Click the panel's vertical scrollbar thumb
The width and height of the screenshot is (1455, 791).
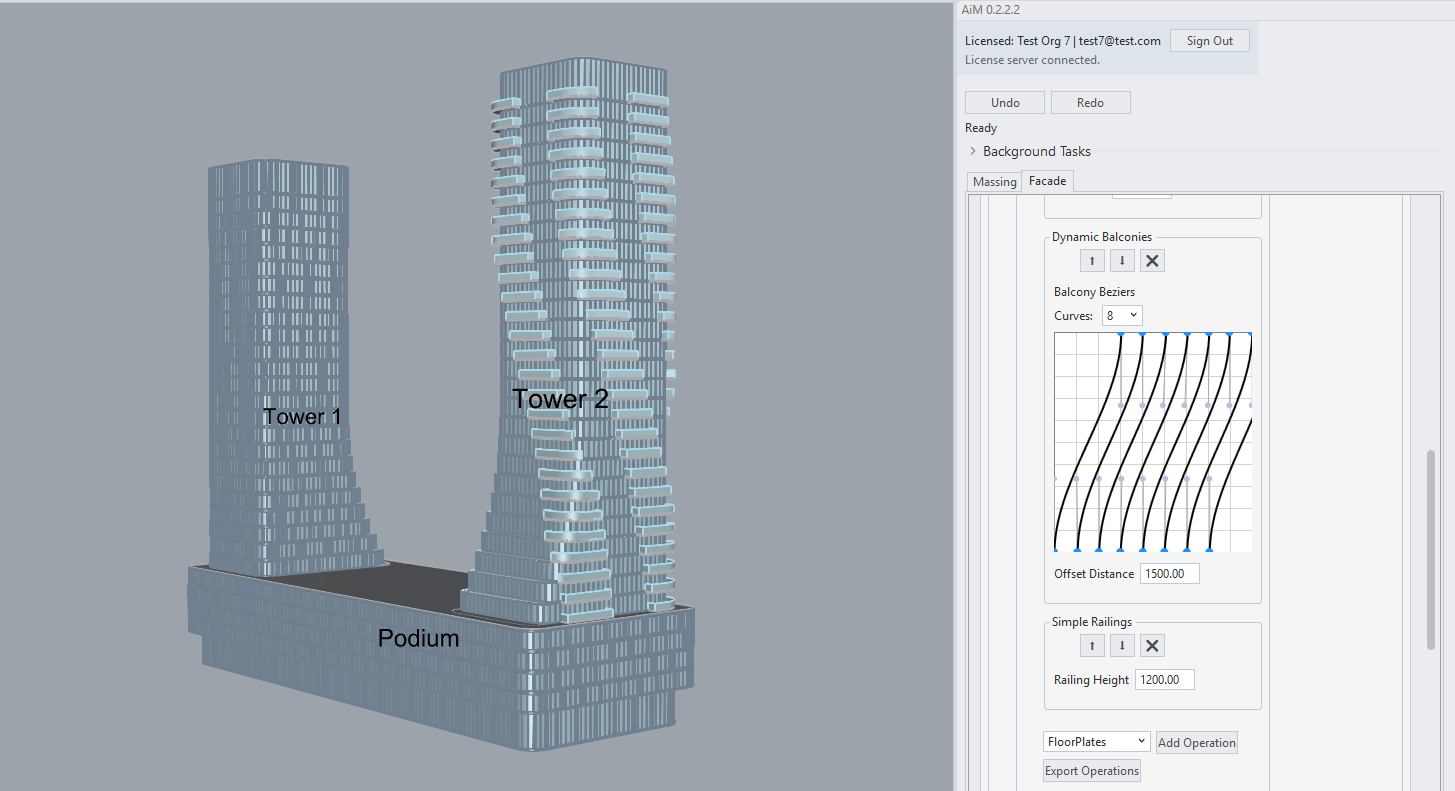click(1430, 549)
